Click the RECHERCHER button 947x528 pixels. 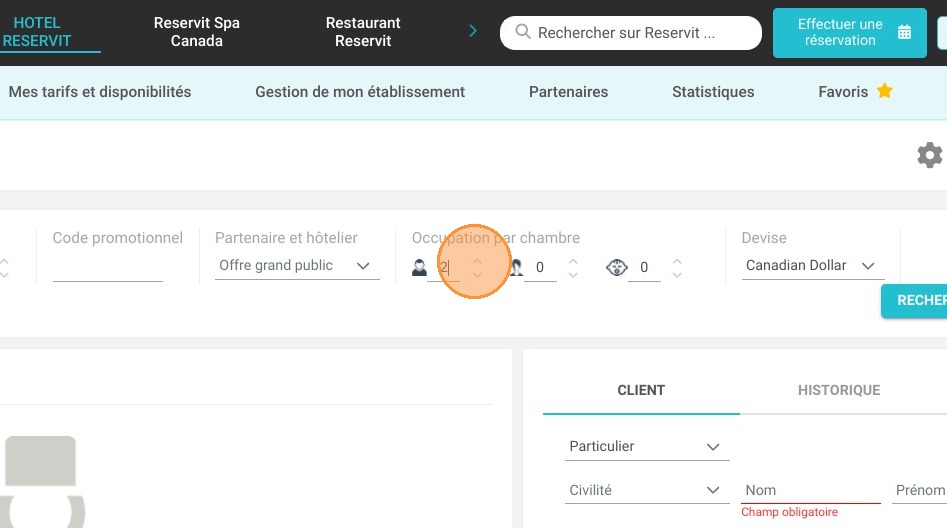914,300
